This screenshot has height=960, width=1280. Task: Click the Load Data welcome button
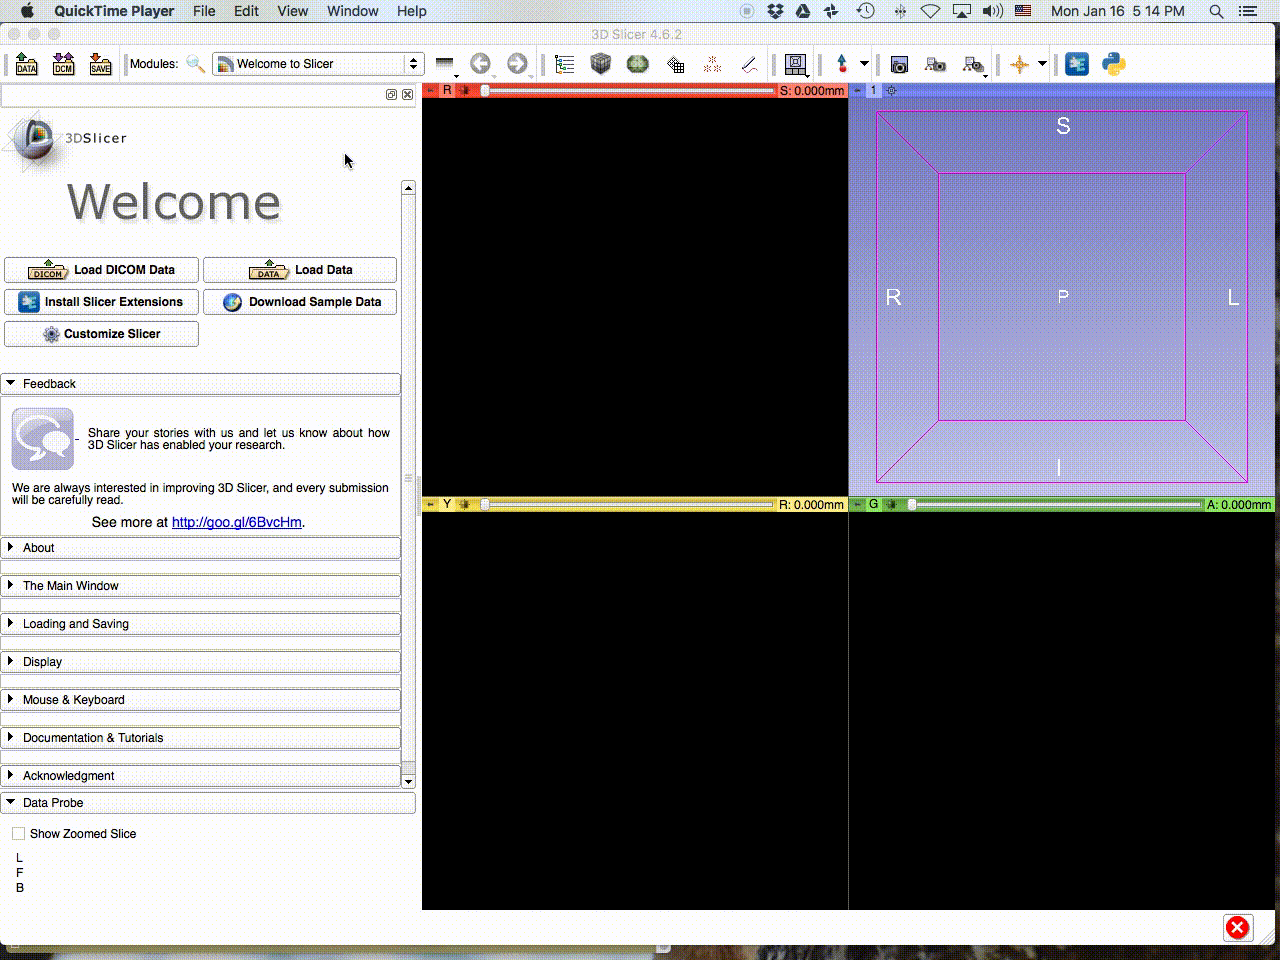(300, 270)
